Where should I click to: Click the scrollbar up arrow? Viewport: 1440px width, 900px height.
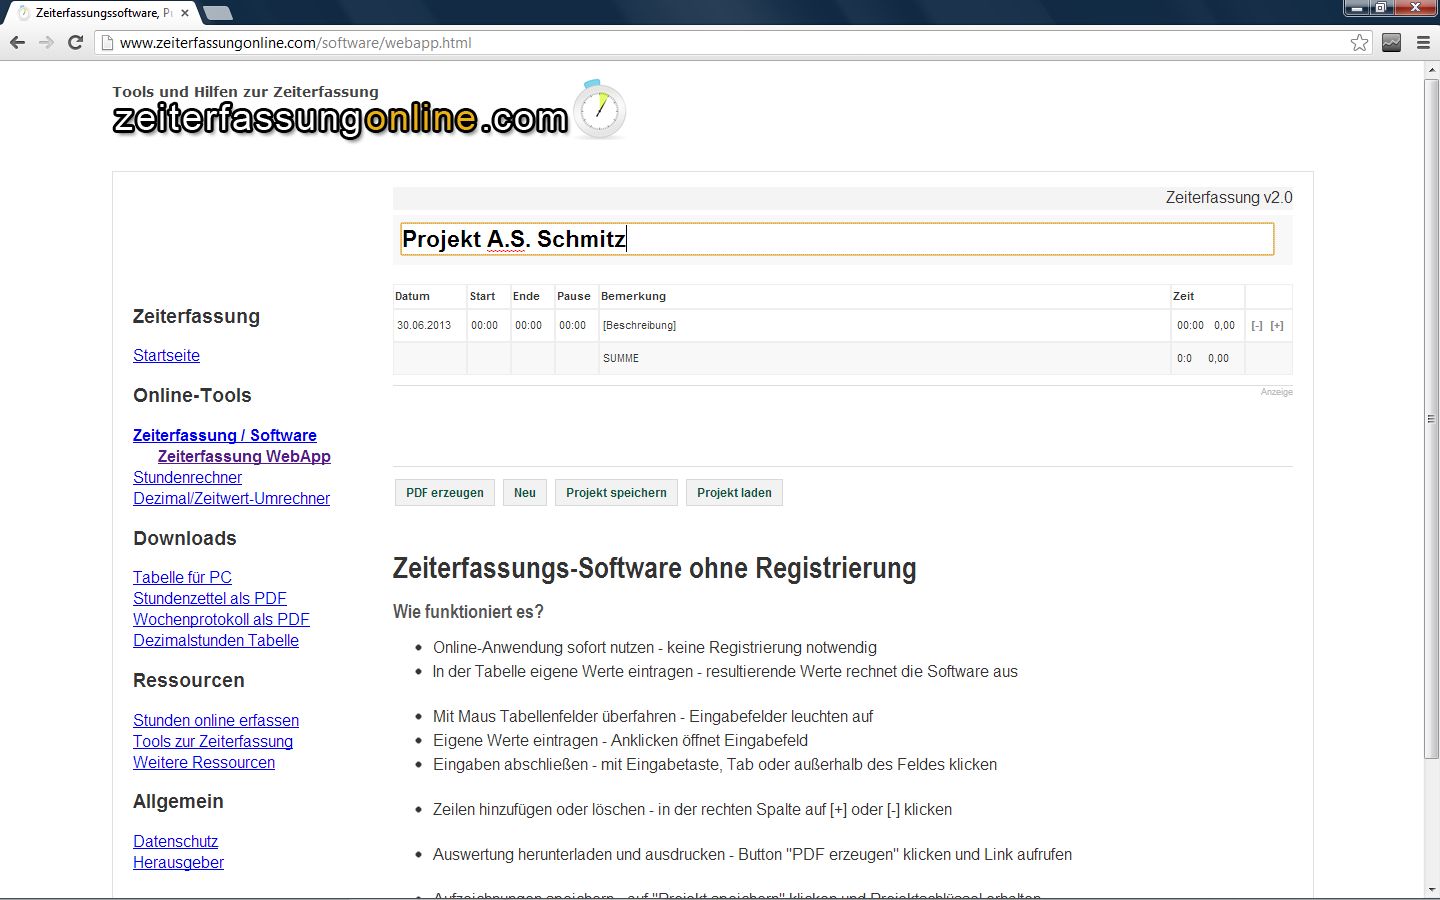click(1431, 70)
